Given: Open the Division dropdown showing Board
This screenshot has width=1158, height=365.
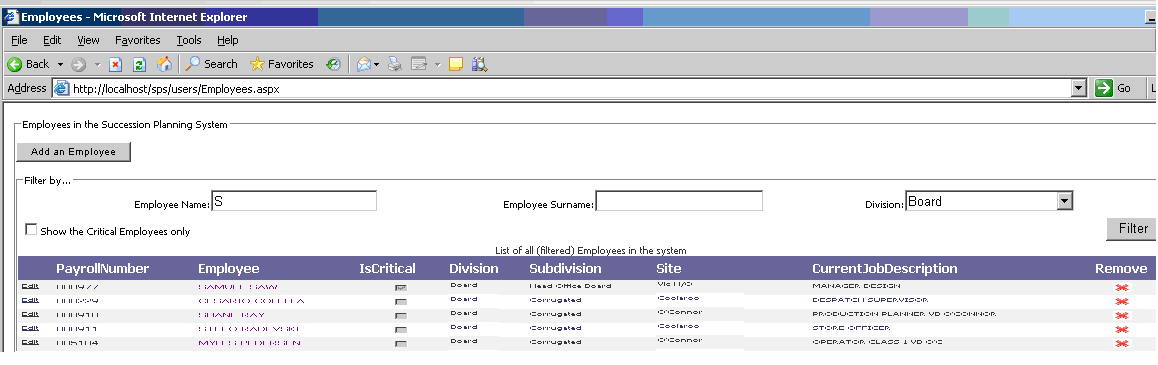Looking at the screenshot, I should click(989, 201).
